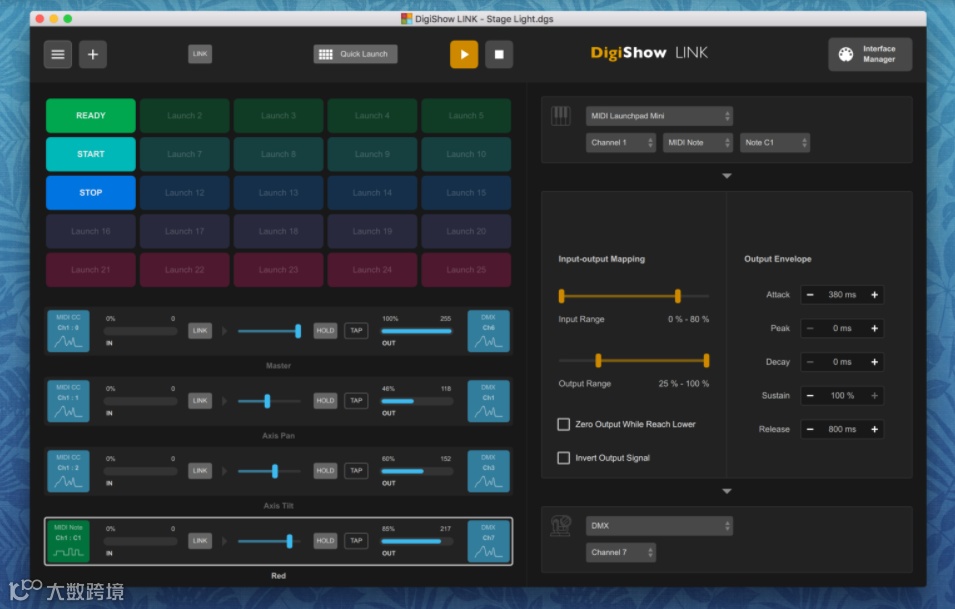
Task: Toggle LINK on the Master slot
Action: point(200,331)
